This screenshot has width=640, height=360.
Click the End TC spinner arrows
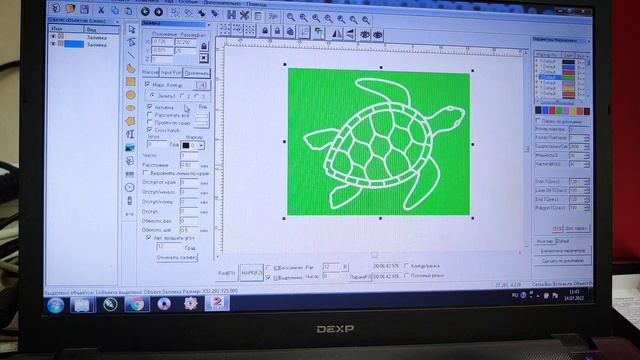[587, 199]
